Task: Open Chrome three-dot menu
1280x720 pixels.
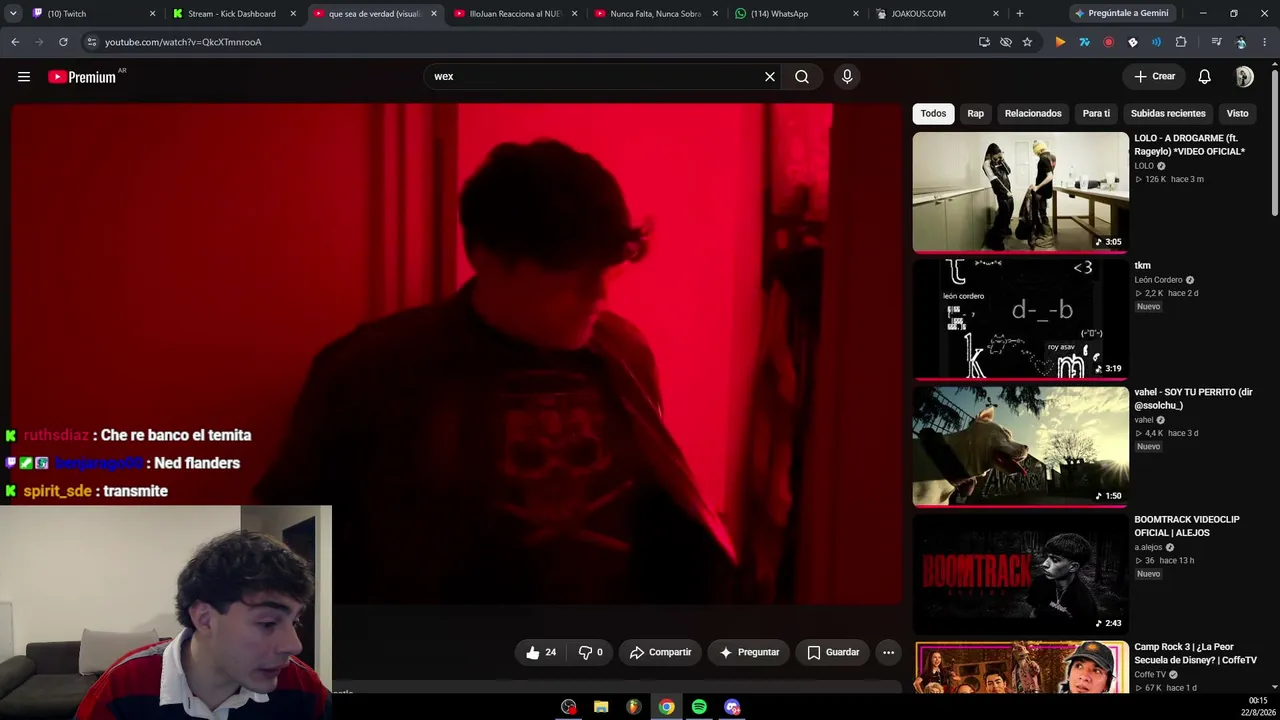Action: (x=1265, y=42)
